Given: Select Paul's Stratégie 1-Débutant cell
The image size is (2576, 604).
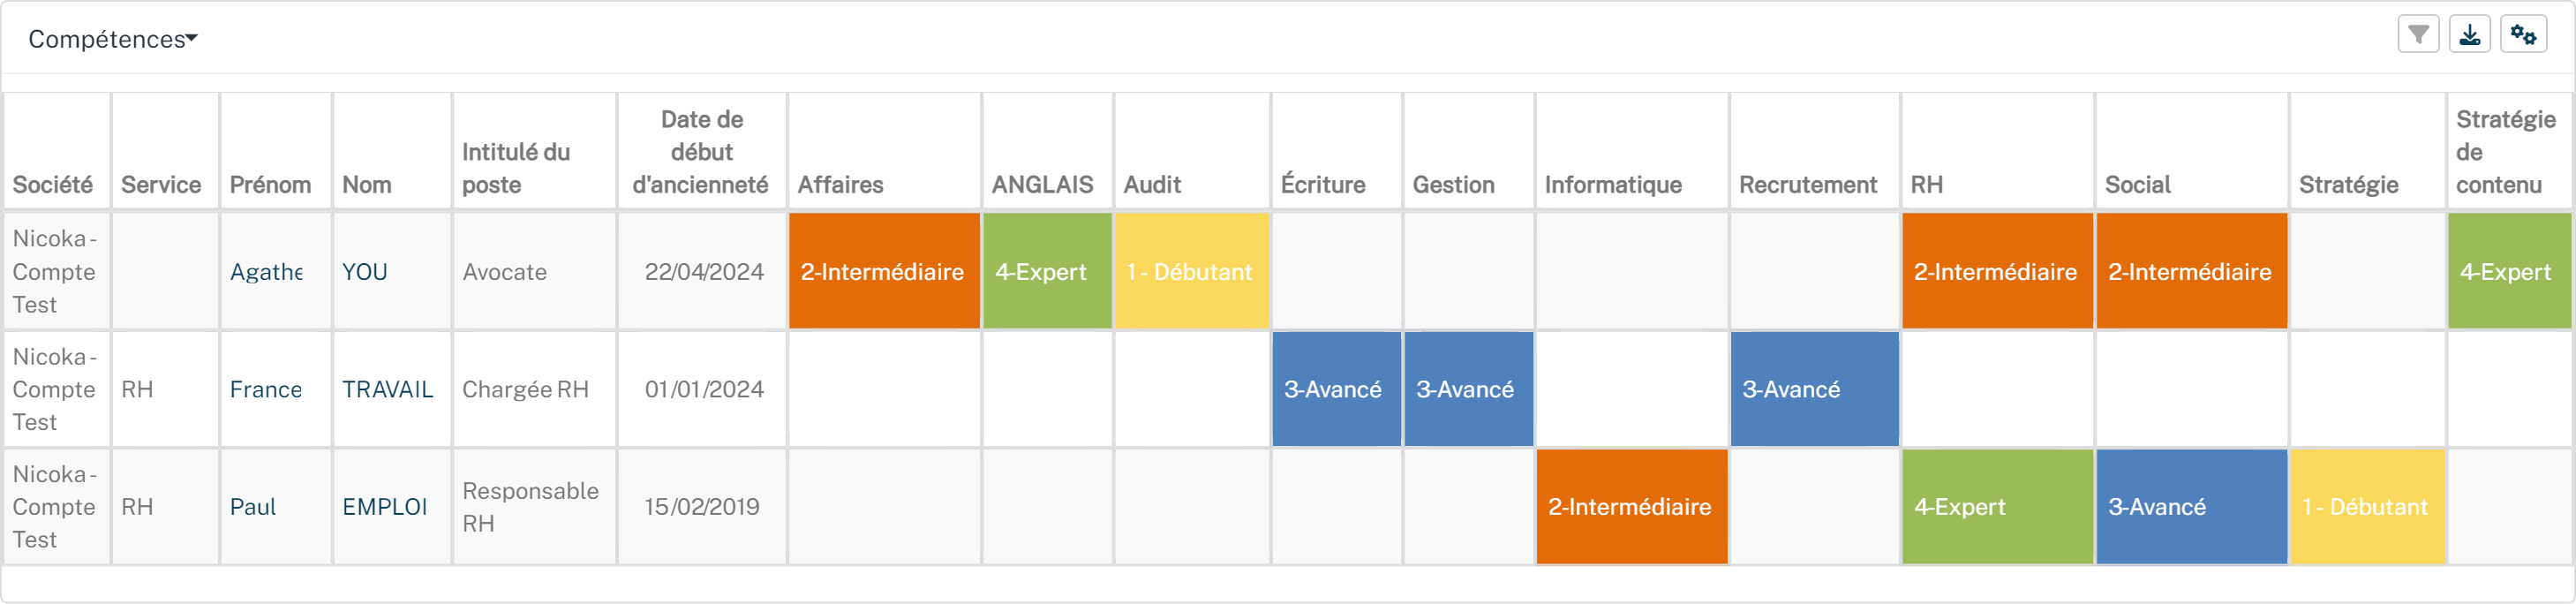Looking at the screenshot, I should coord(2367,507).
